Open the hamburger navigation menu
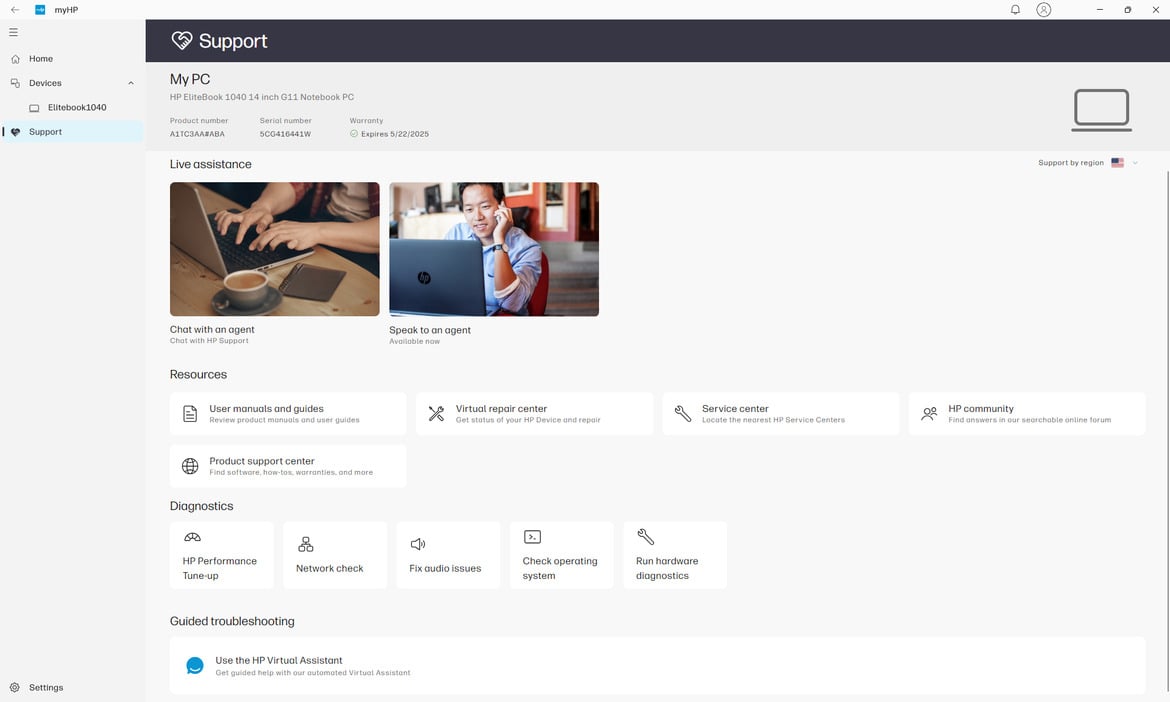 click(x=13, y=32)
